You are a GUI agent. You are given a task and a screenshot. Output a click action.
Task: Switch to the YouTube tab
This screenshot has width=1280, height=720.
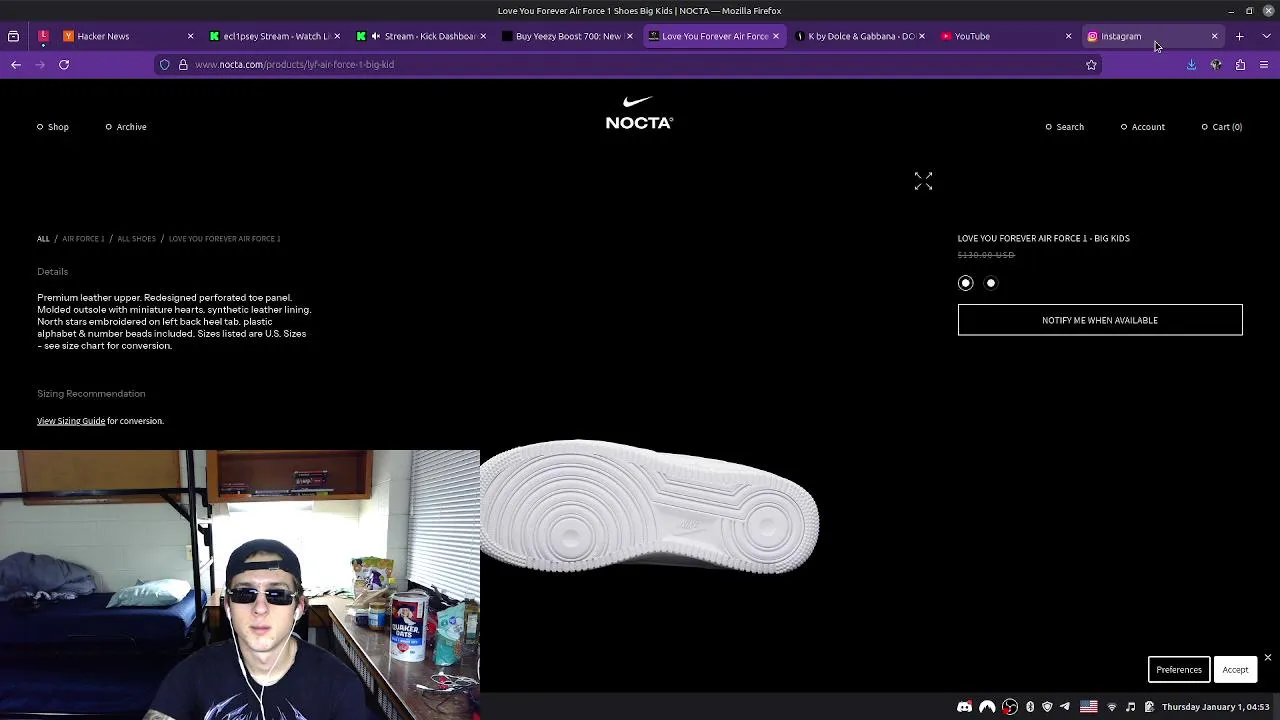[1005, 36]
